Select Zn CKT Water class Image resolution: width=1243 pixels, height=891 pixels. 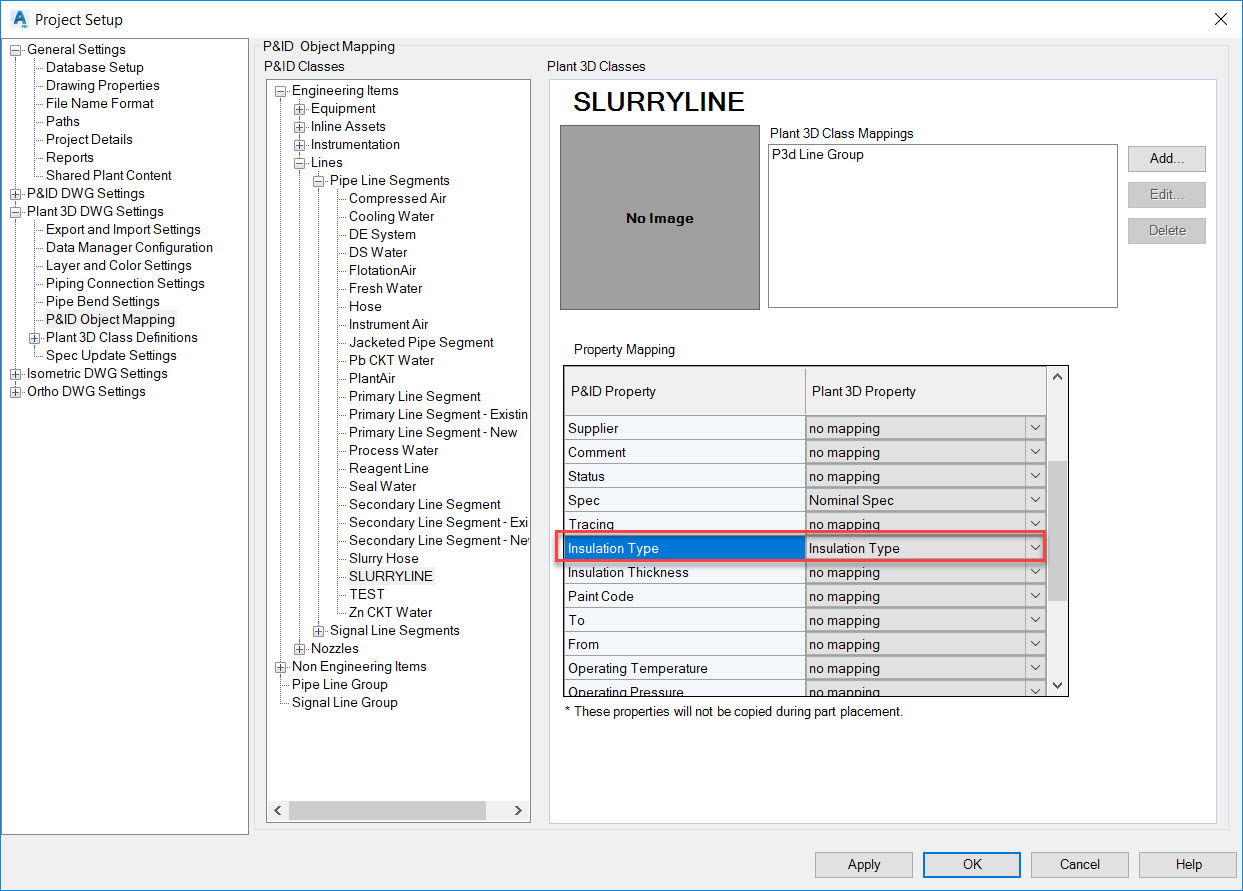click(391, 613)
